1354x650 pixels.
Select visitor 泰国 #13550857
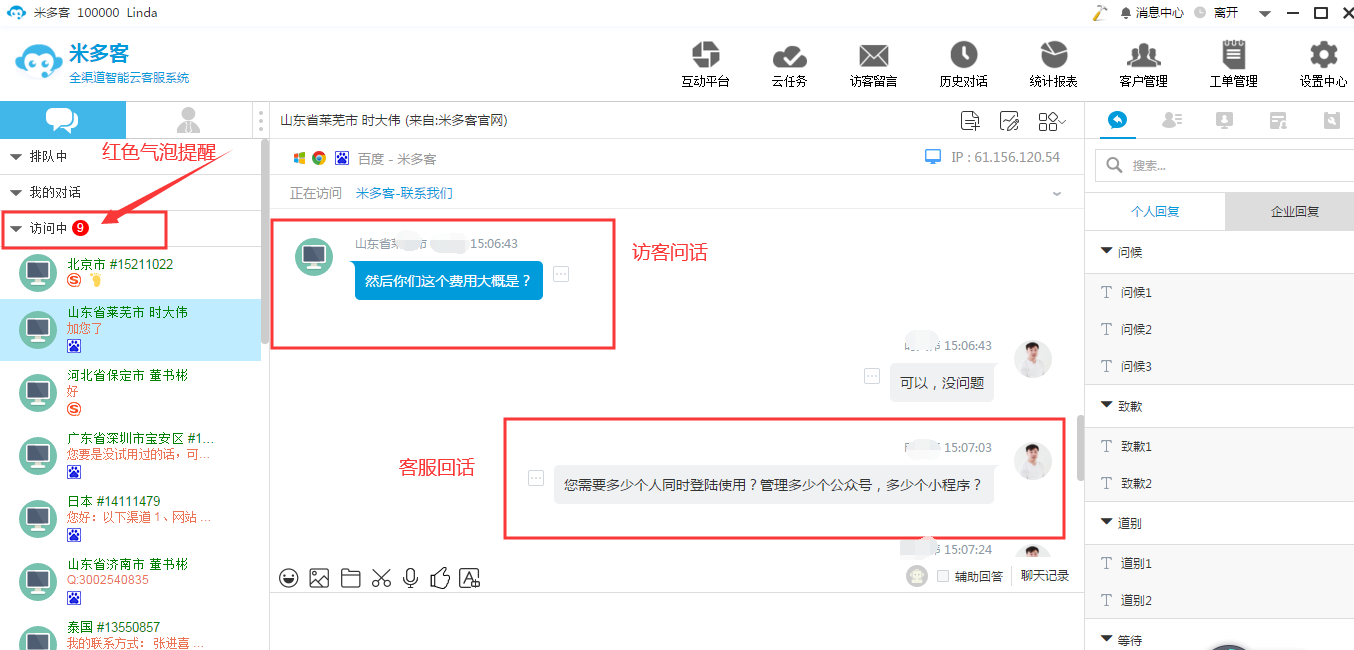130,635
